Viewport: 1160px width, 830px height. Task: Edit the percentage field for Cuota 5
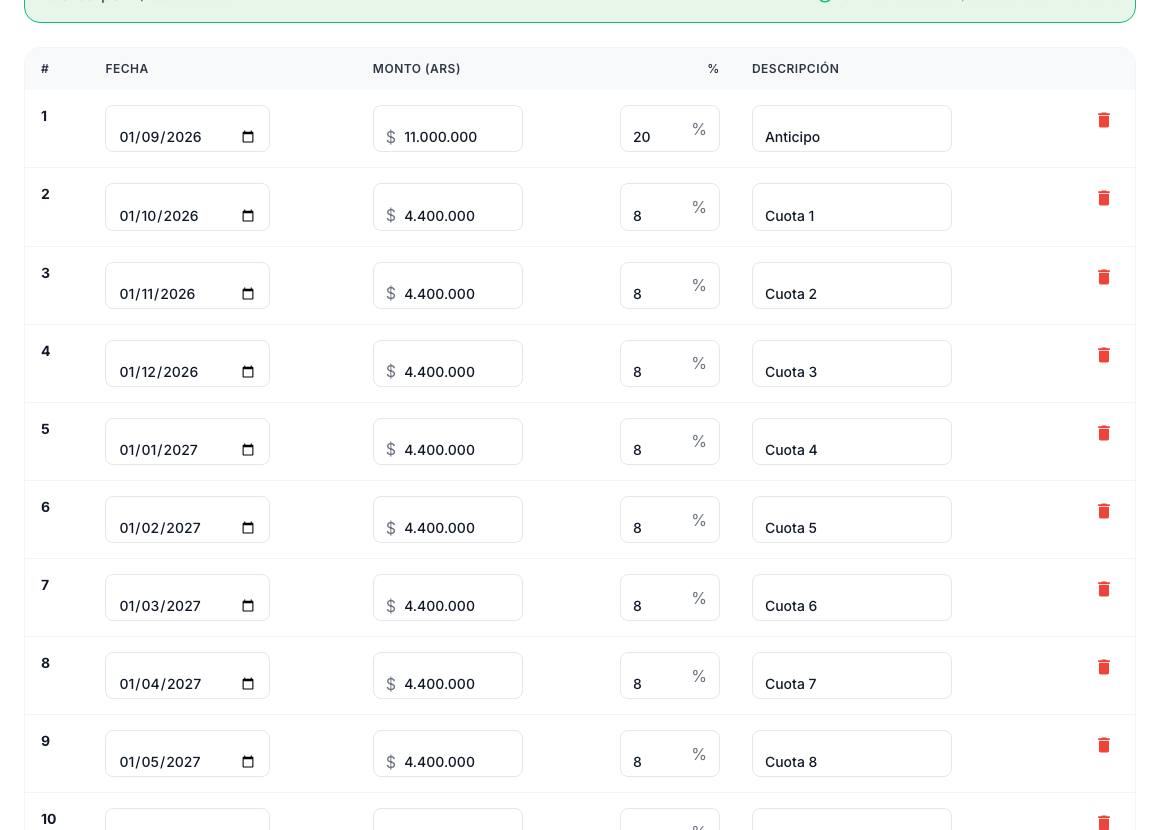click(670, 519)
